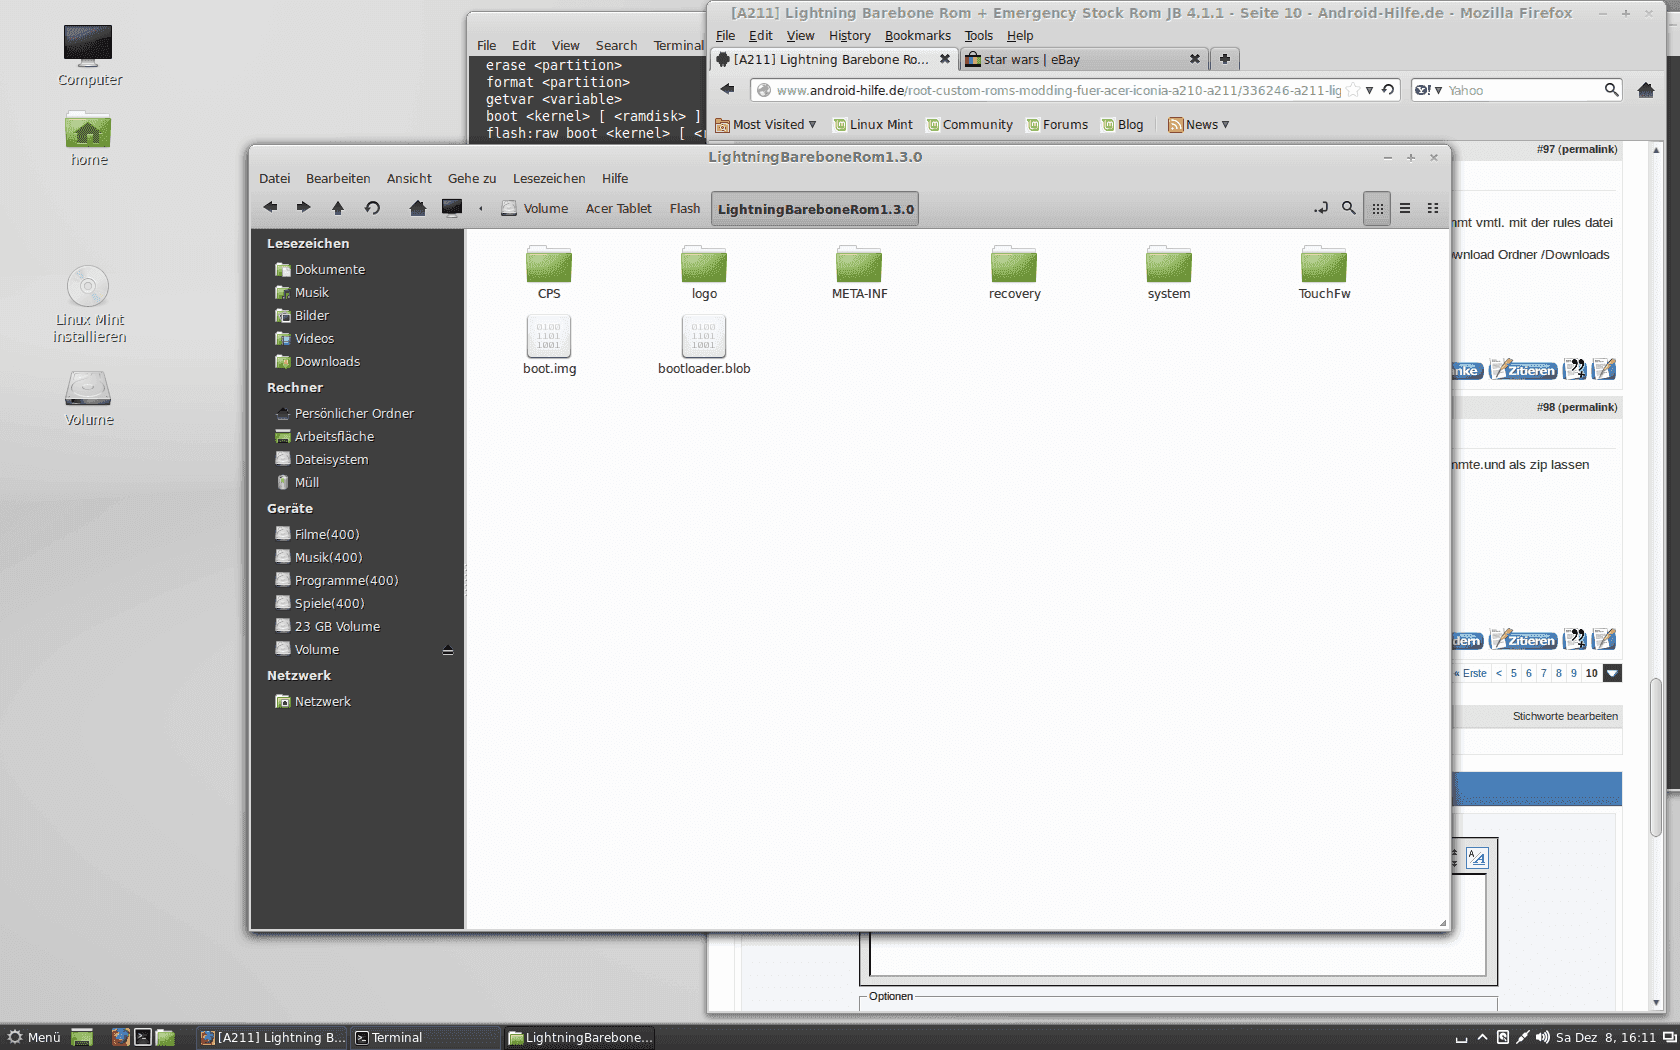1680x1050 pixels.
Task: Select the bootloader.blob file
Action: pyautogui.click(x=704, y=345)
